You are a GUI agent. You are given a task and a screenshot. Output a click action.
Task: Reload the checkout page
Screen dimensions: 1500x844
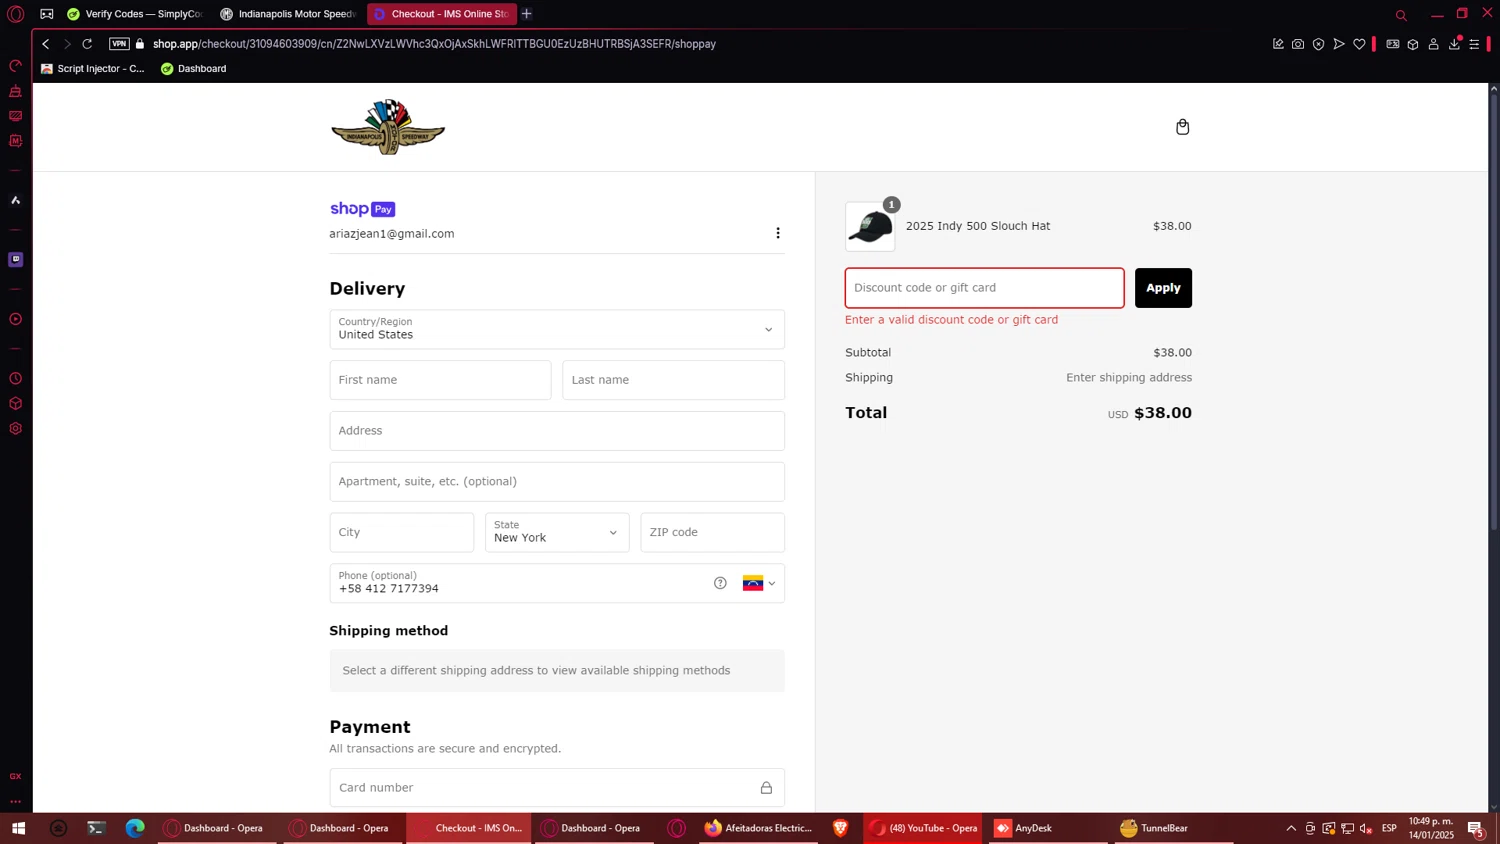pos(87,44)
